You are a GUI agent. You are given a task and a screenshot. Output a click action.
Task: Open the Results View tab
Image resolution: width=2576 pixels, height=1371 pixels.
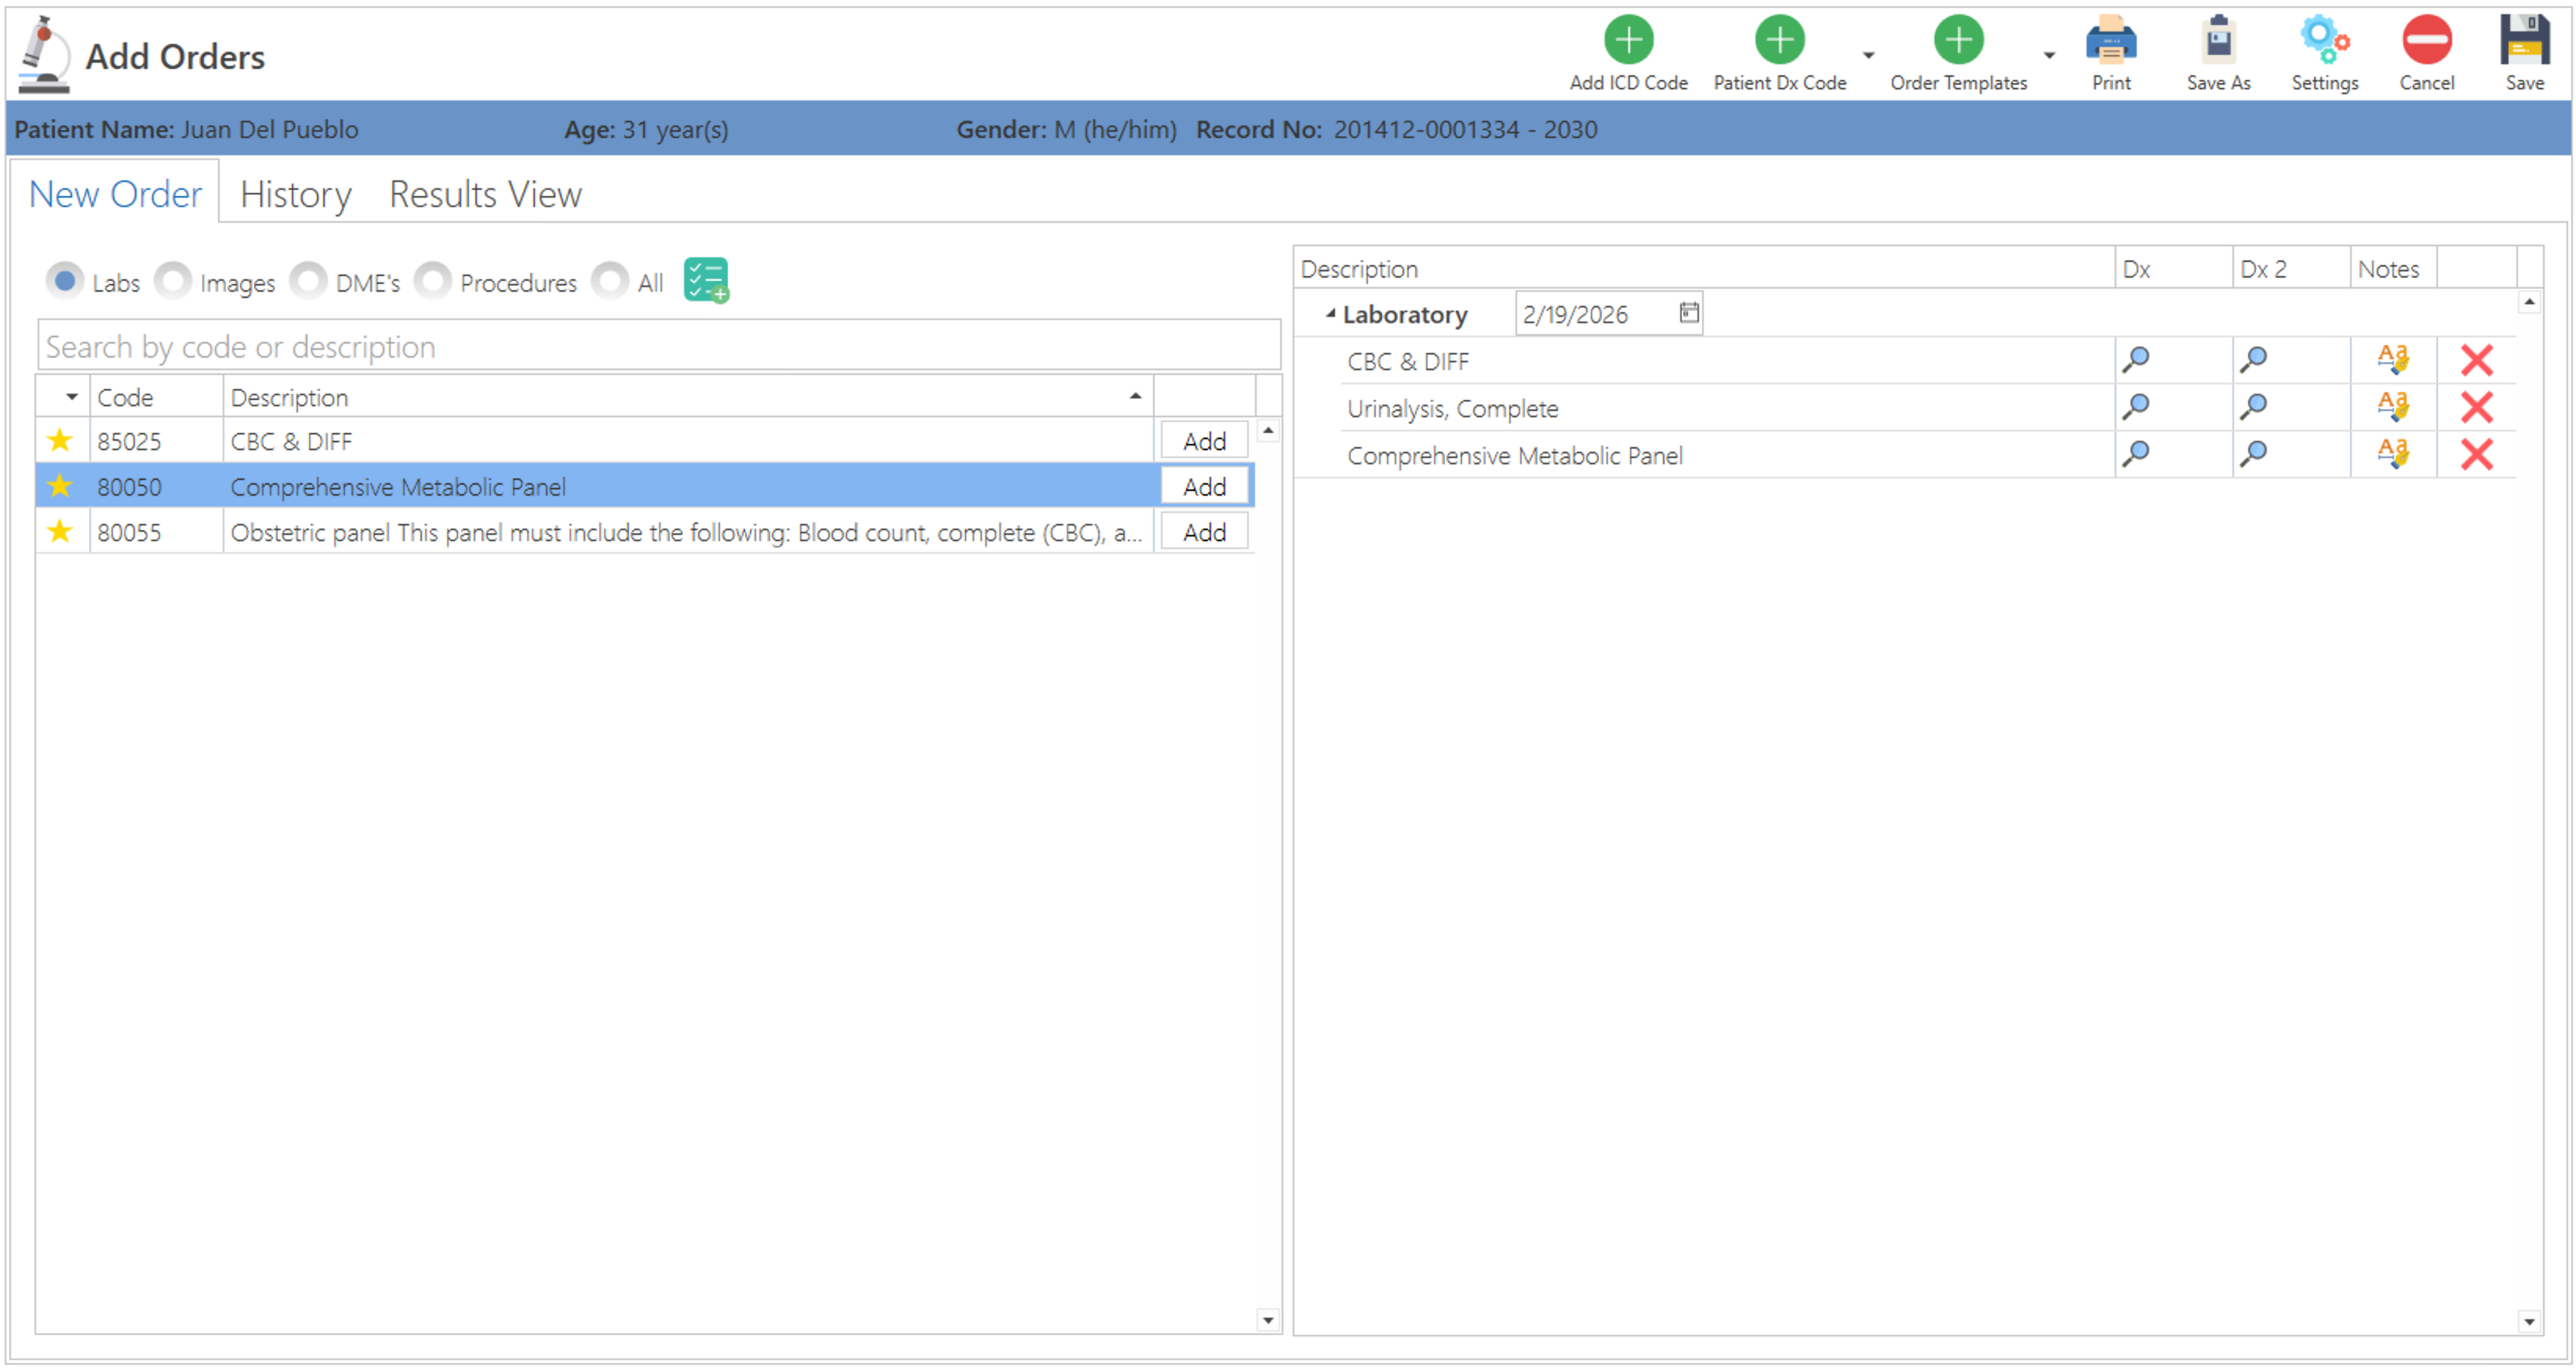click(485, 194)
